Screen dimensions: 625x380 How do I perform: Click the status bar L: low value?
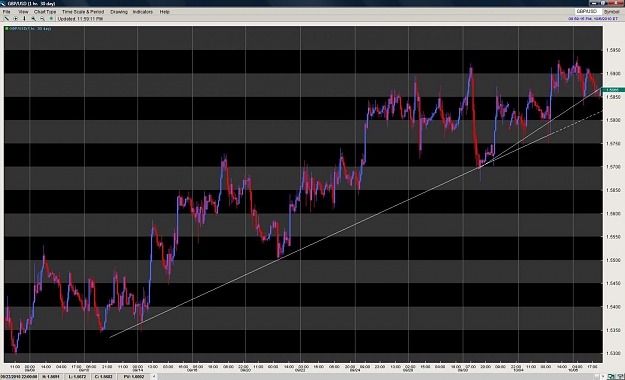point(77,376)
